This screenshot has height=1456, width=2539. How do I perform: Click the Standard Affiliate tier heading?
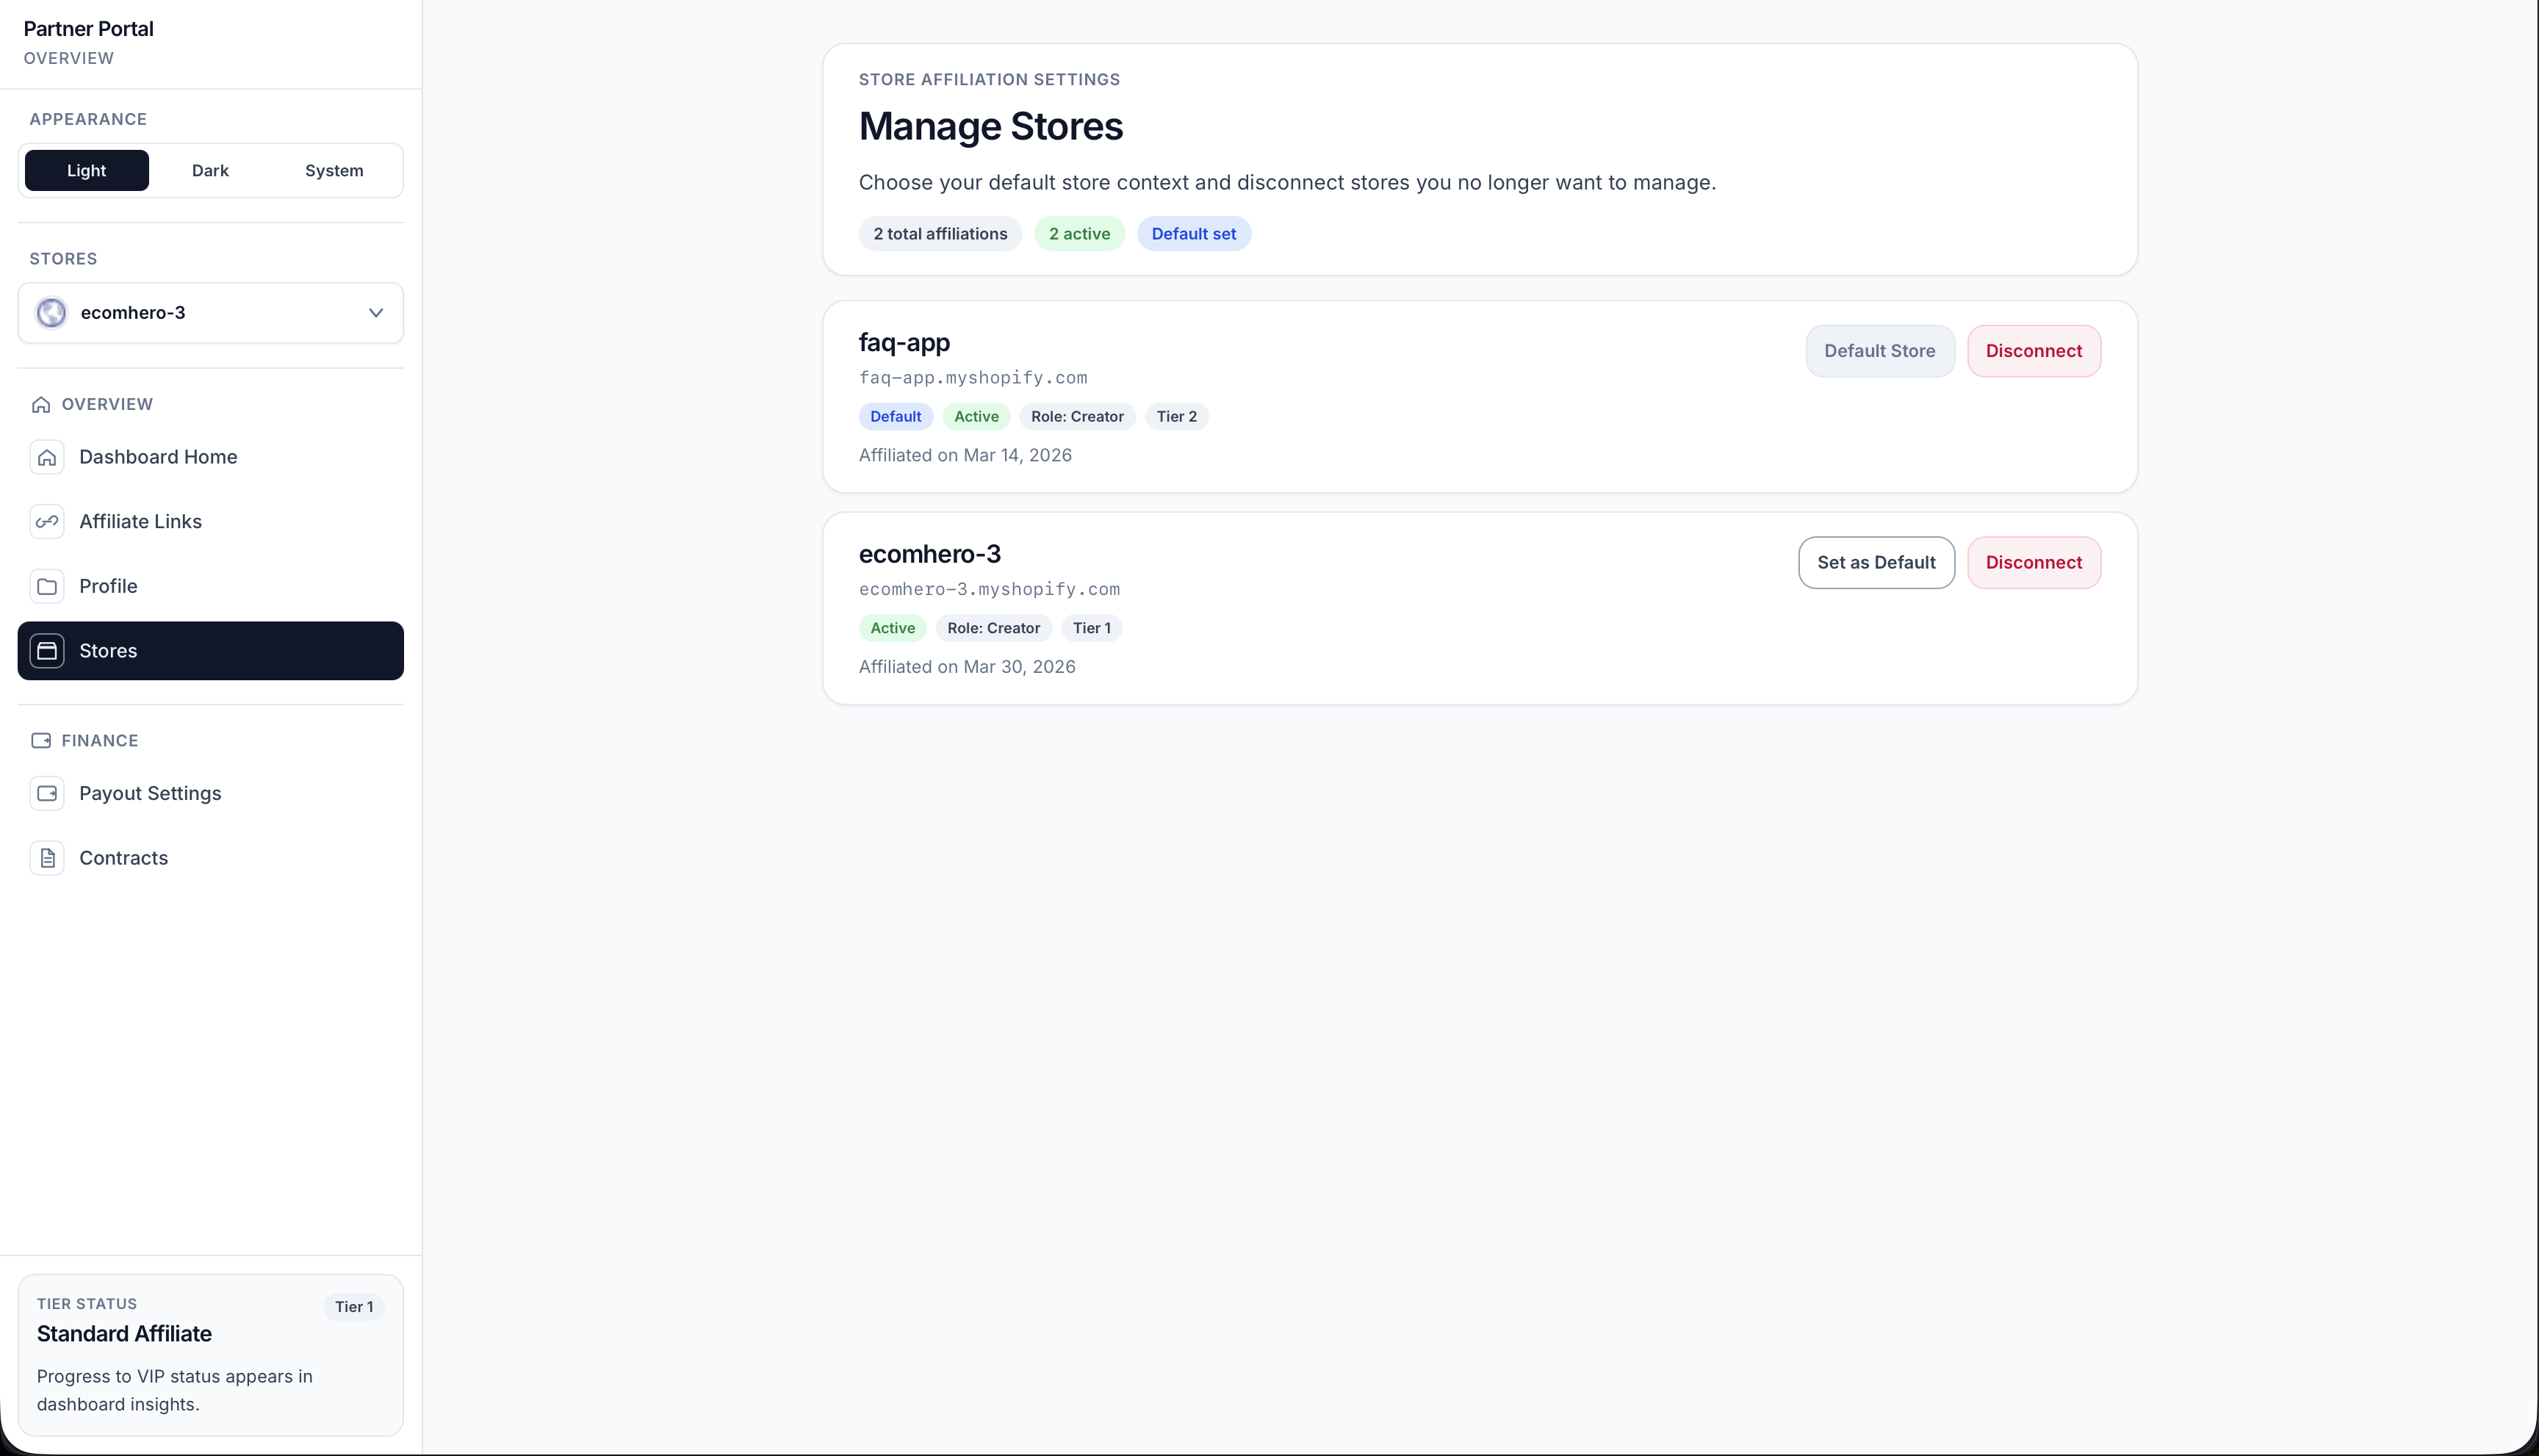click(124, 1334)
